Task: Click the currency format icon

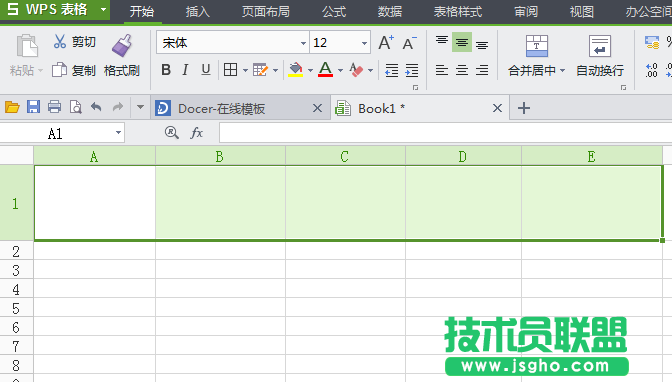Action: (652, 42)
